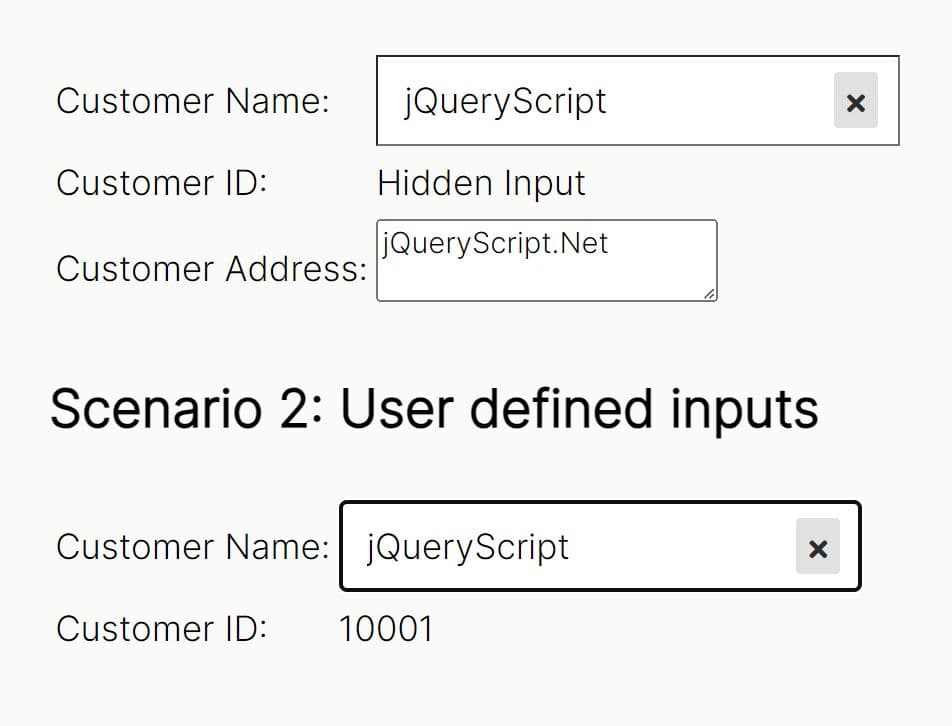The height and width of the screenshot is (726, 952).
Task: Click the 'Customer Name:' label under Scenario 2
Action: pos(192,546)
